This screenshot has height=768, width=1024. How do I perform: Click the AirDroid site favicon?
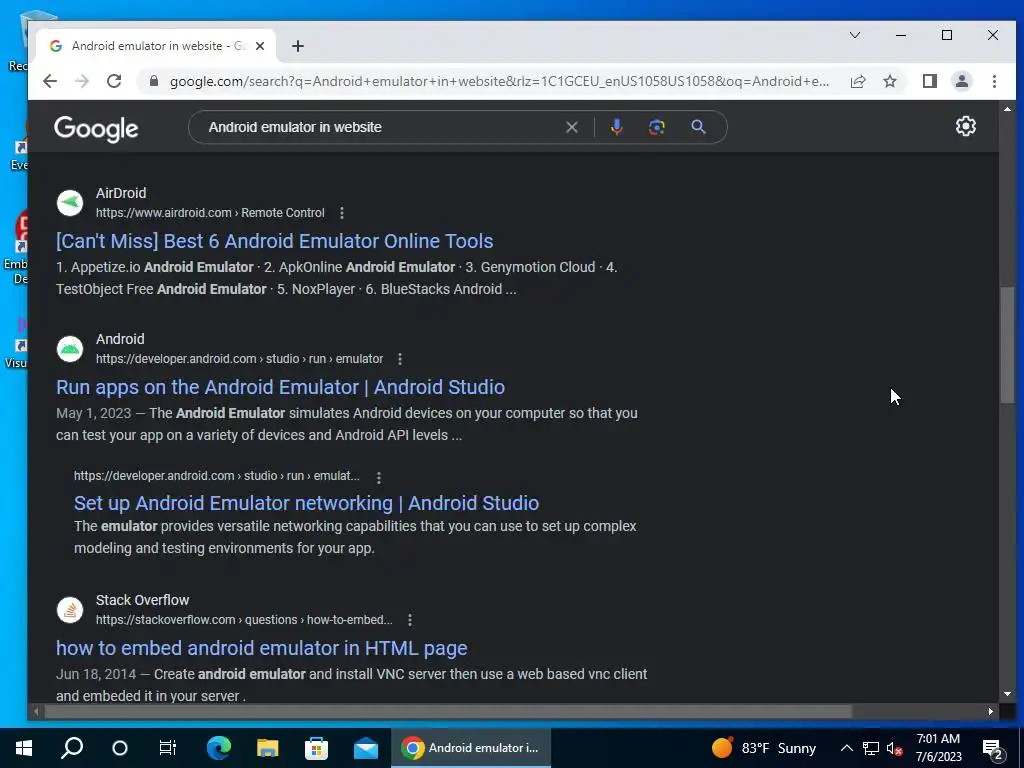70,203
